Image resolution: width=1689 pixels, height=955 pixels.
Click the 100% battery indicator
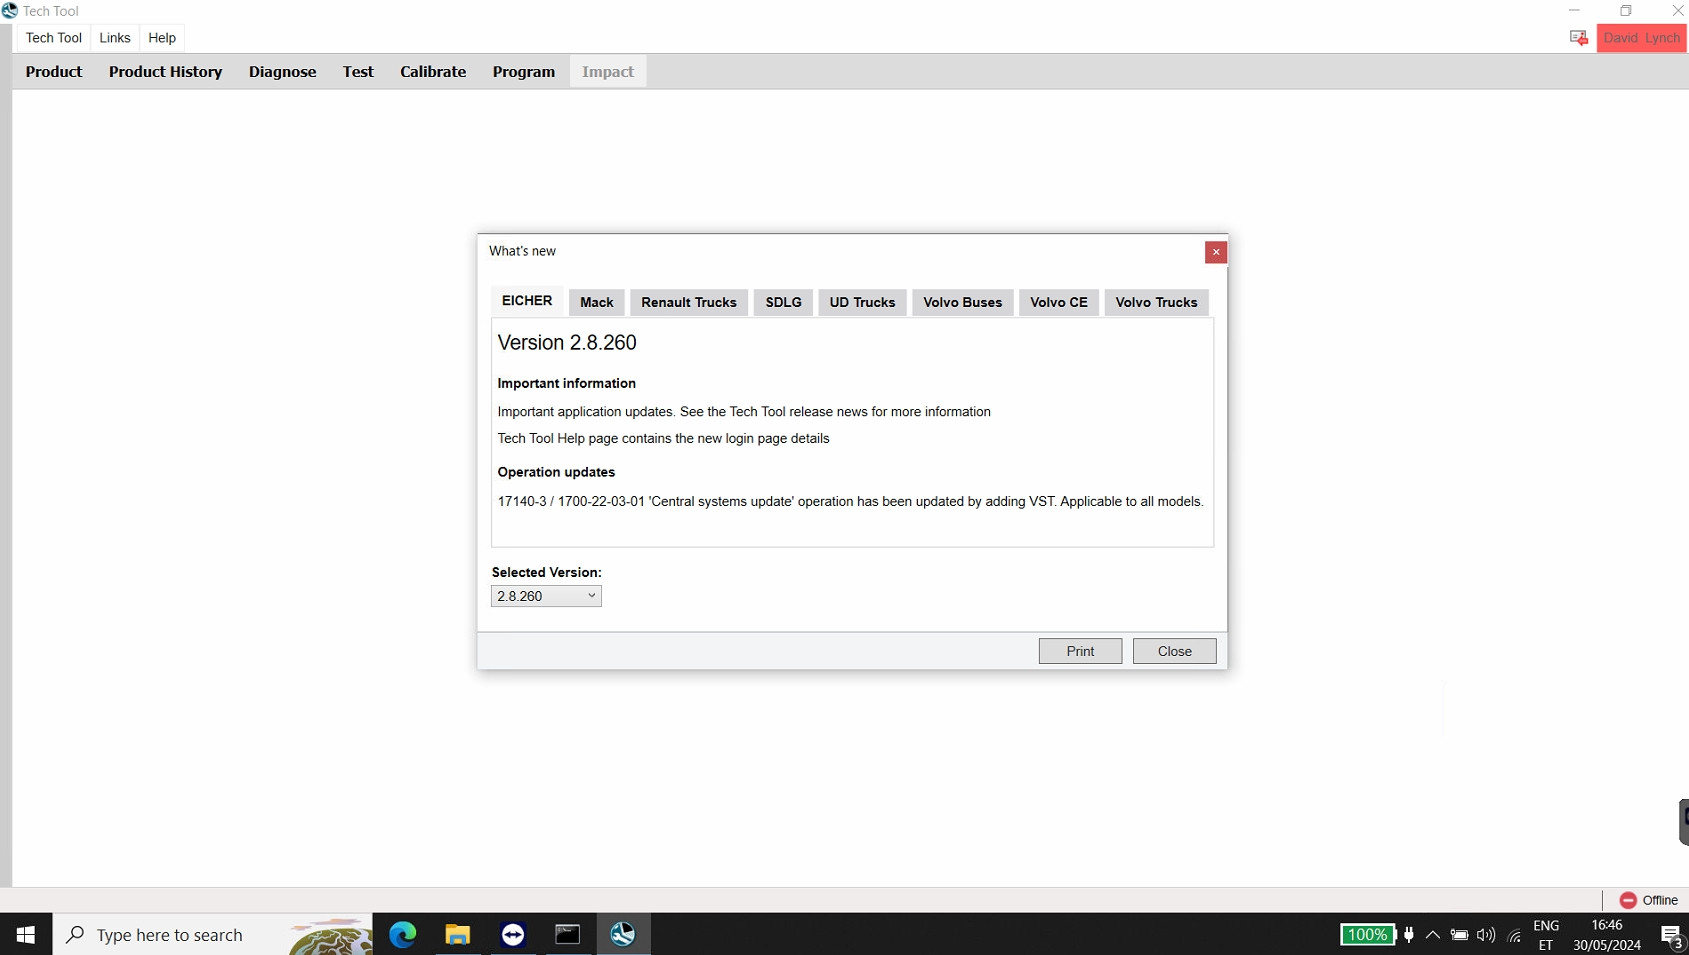coord(1367,935)
